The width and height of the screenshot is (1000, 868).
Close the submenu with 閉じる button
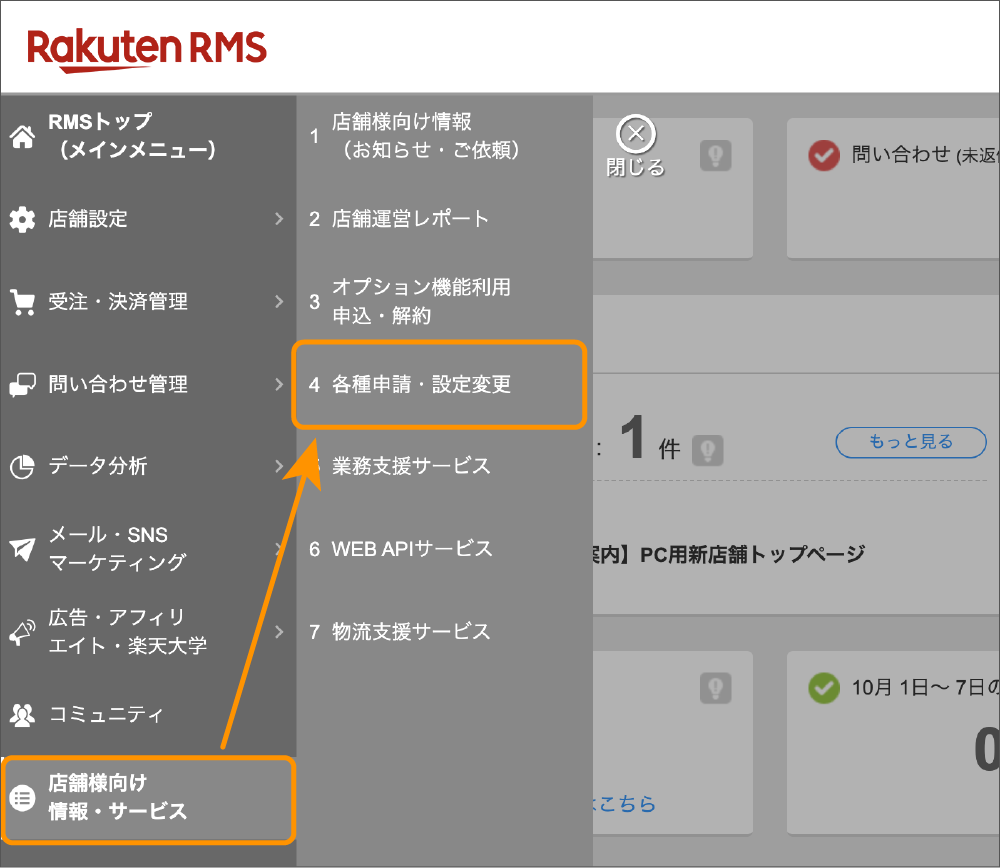point(635,146)
